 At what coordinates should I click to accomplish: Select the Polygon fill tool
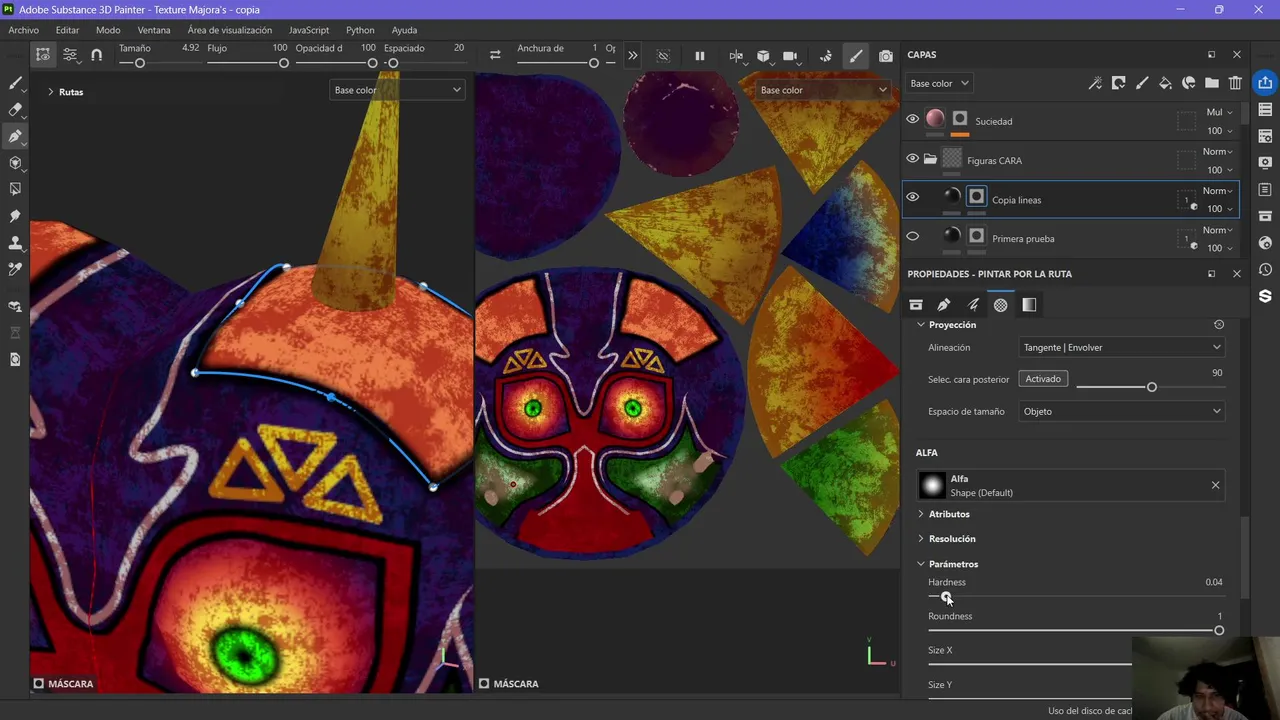pos(15,189)
